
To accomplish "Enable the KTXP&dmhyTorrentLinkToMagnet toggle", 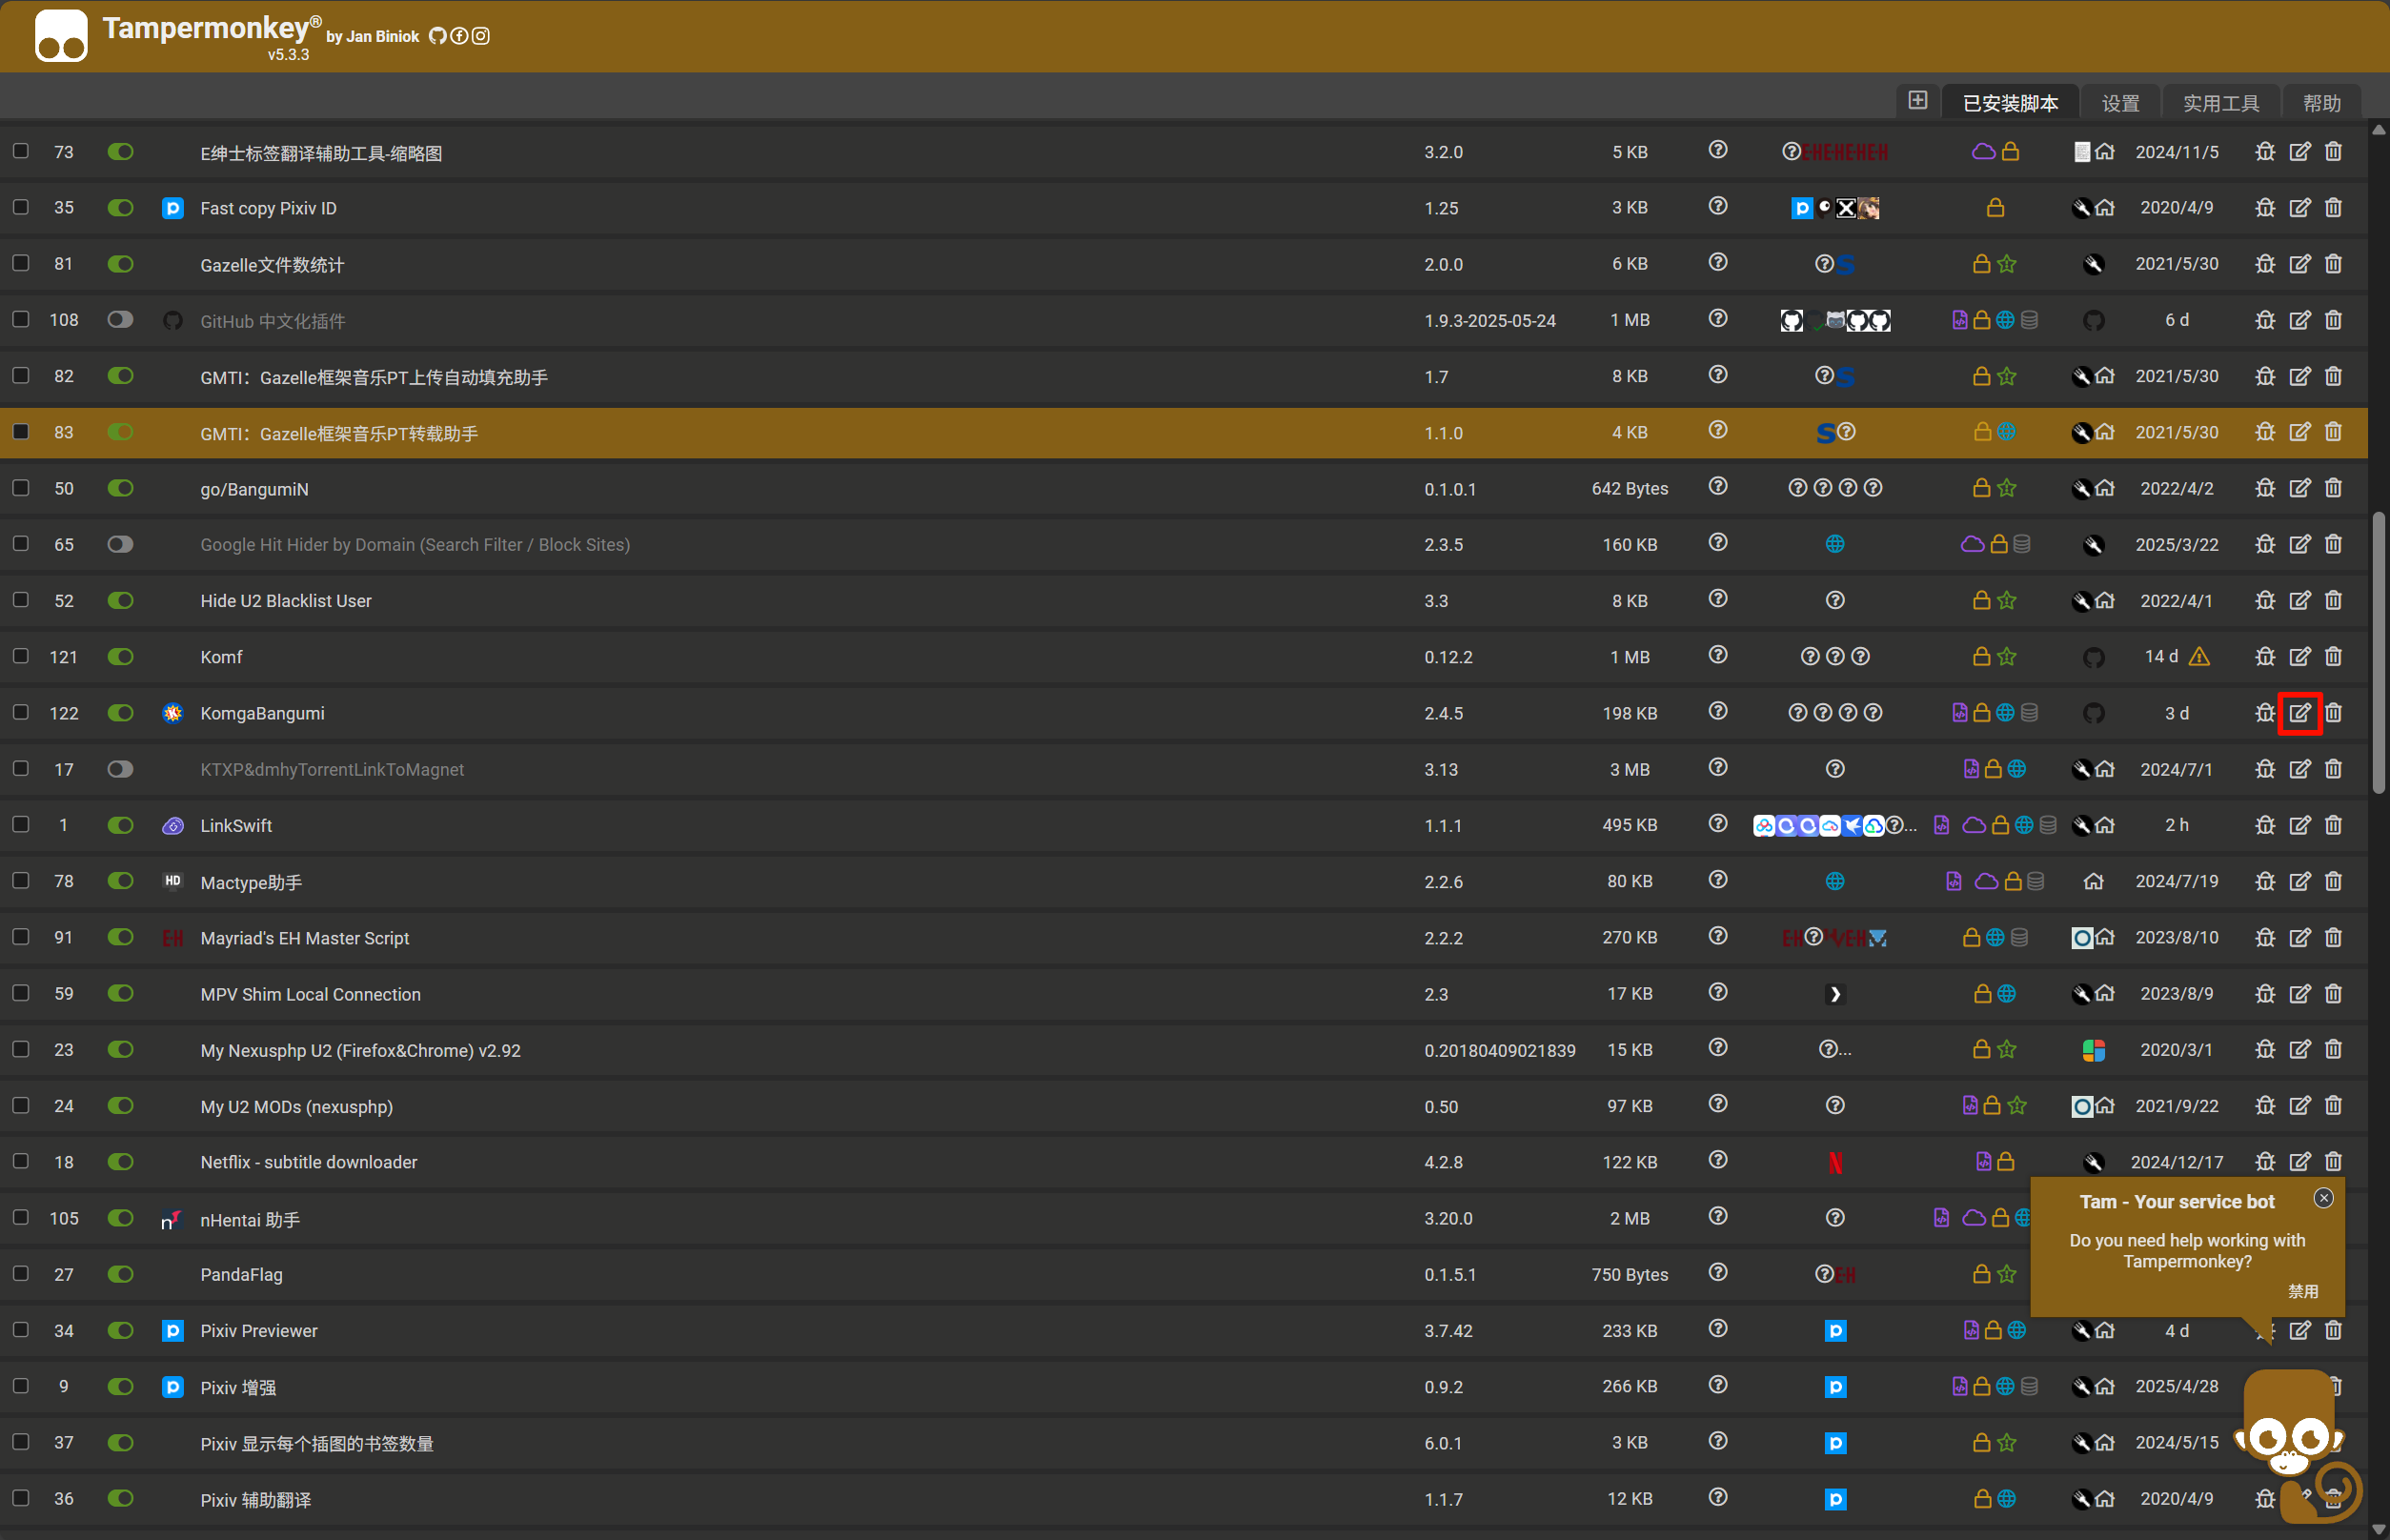I will point(120,769).
